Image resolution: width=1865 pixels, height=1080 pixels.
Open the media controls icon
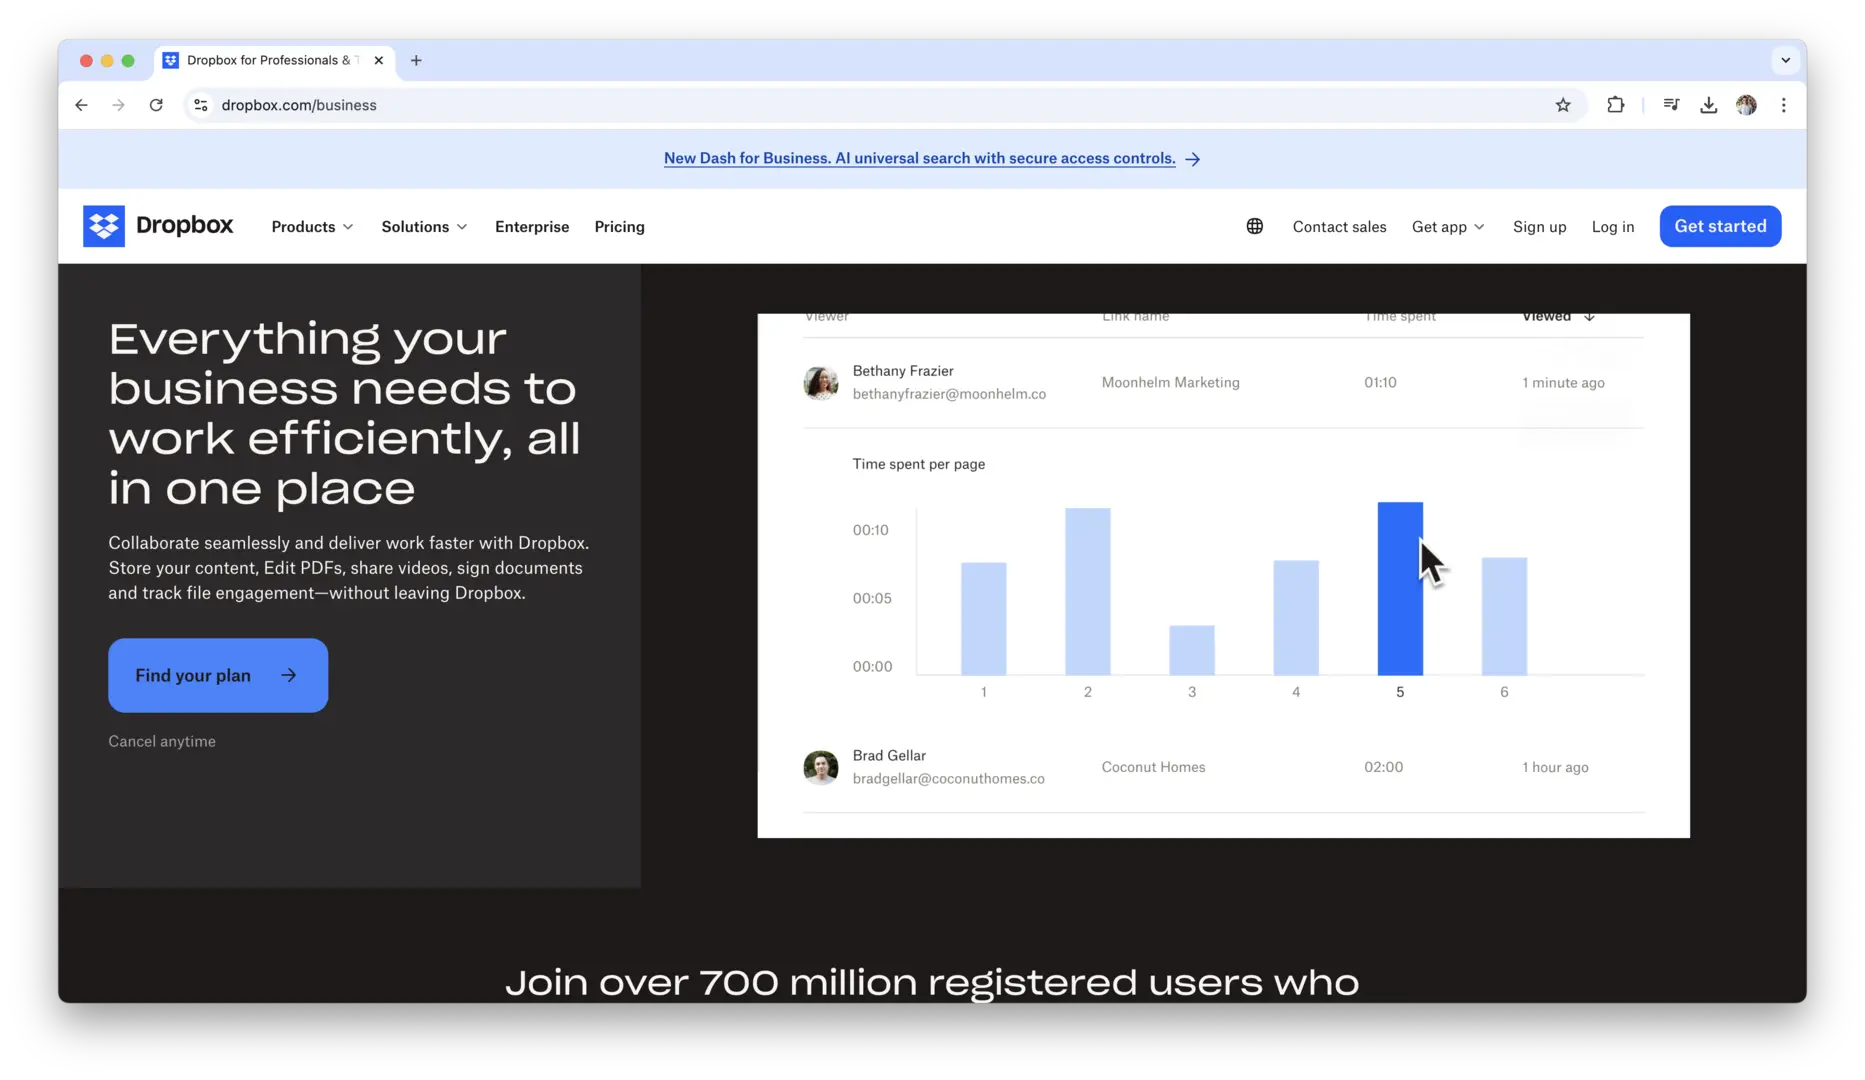[x=1671, y=105]
